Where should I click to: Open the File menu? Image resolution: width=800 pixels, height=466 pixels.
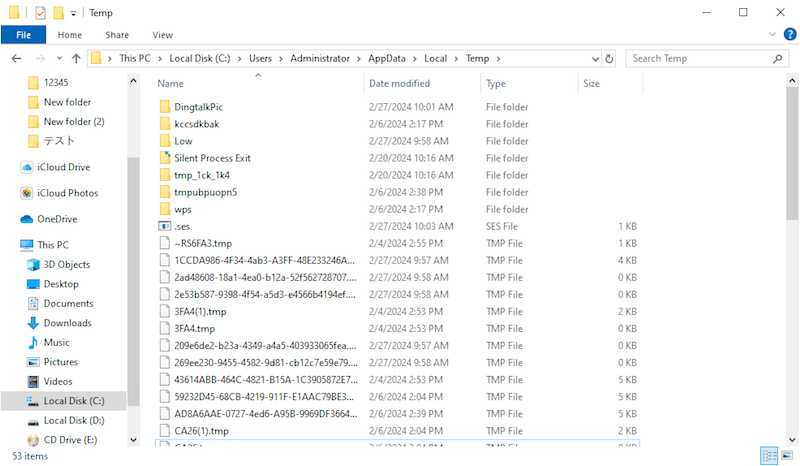[x=22, y=35]
